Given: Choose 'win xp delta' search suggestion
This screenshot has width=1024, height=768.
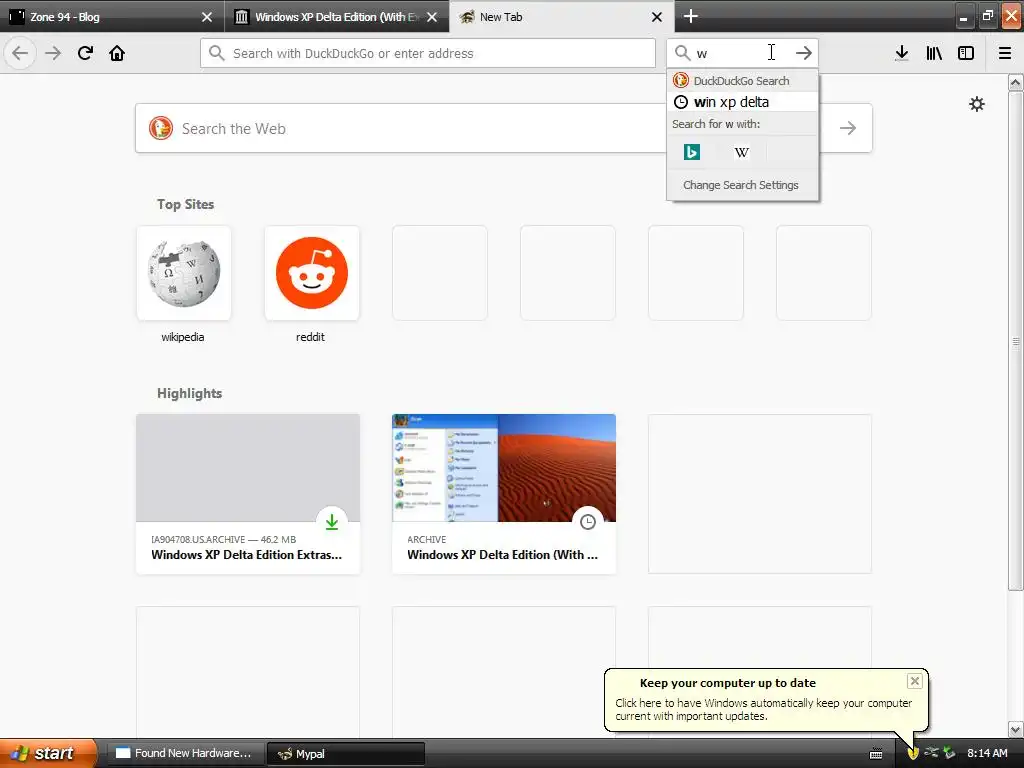Looking at the screenshot, I should (743, 102).
